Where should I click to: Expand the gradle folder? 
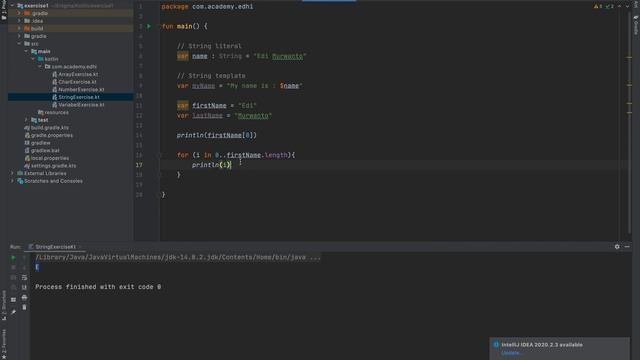(x=19, y=36)
